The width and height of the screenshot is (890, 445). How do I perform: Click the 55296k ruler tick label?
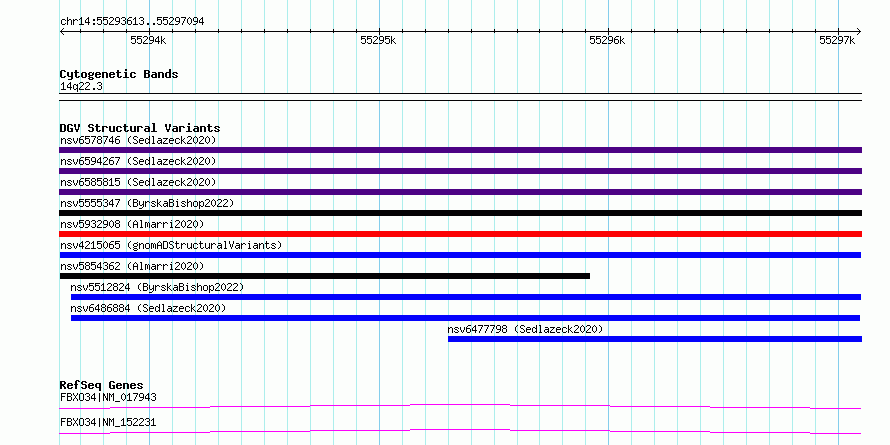tap(607, 40)
